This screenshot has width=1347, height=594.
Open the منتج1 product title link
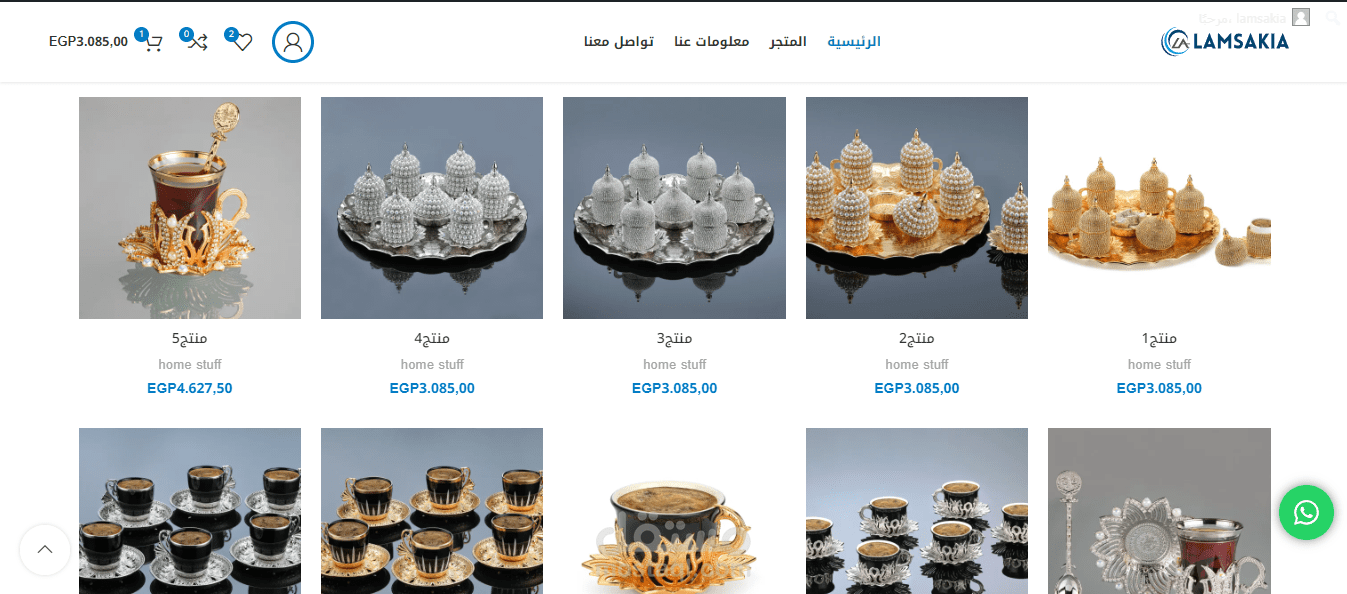pyautogui.click(x=1159, y=338)
